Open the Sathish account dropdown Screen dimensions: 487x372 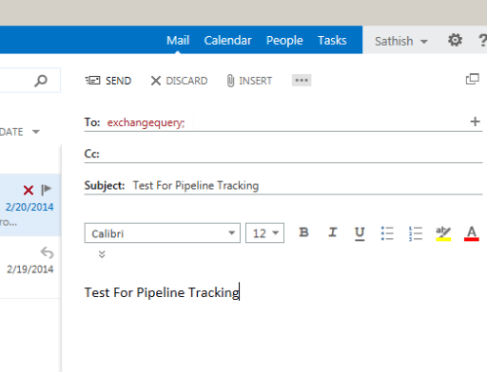(x=401, y=41)
